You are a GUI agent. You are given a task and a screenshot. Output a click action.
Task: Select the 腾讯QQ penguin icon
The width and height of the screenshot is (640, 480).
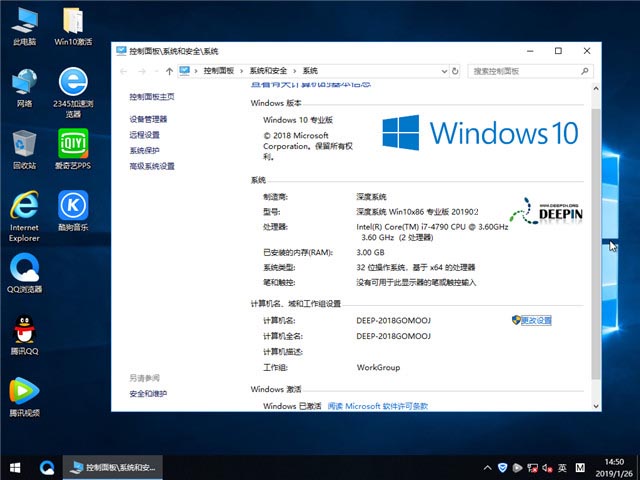(x=24, y=335)
